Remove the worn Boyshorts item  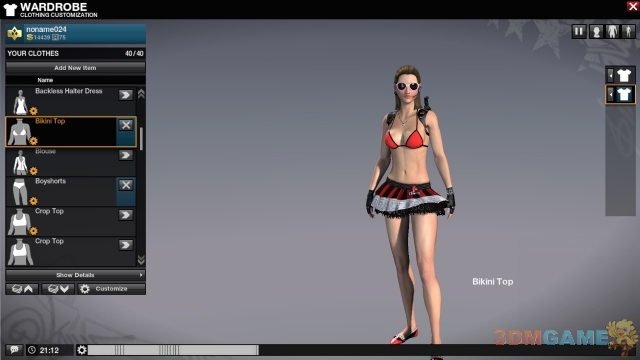[126, 185]
